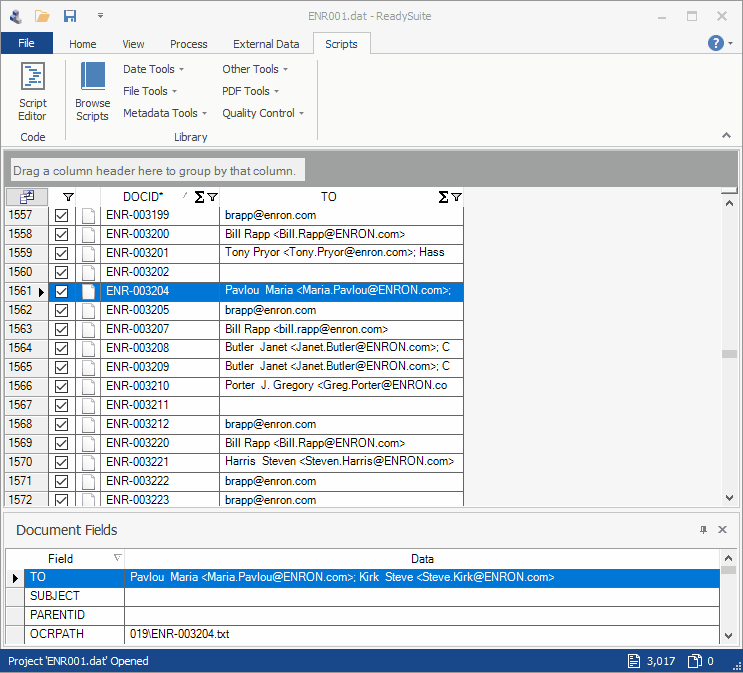This screenshot has width=743, height=673.
Task: Click the filter icon in DOCID header
Action: click(212, 197)
